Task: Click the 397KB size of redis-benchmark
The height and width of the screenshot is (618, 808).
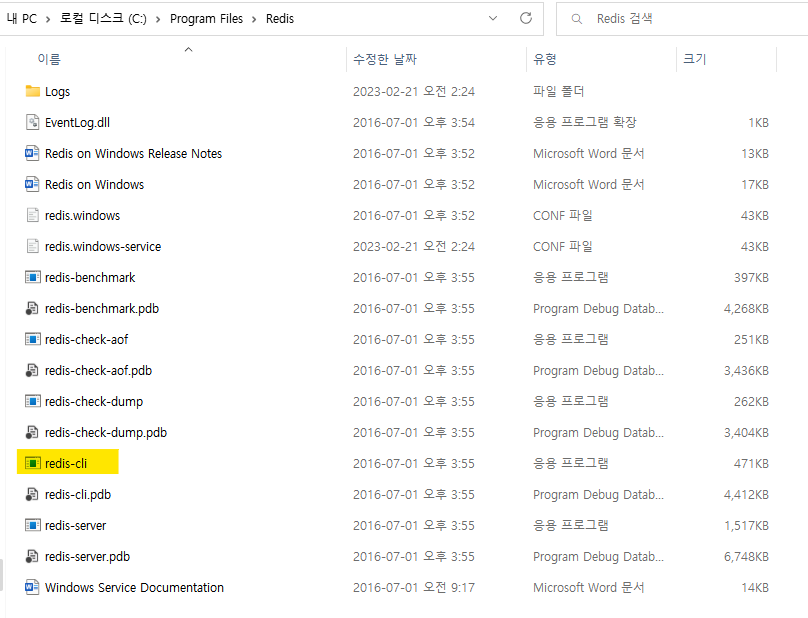Action: pyautogui.click(x=751, y=277)
